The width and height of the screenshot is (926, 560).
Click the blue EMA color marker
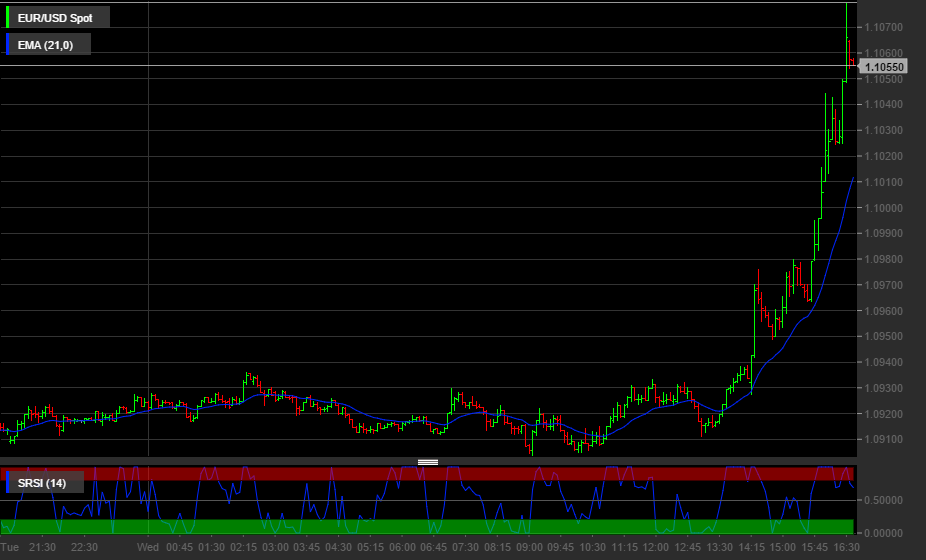(x=8, y=44)
